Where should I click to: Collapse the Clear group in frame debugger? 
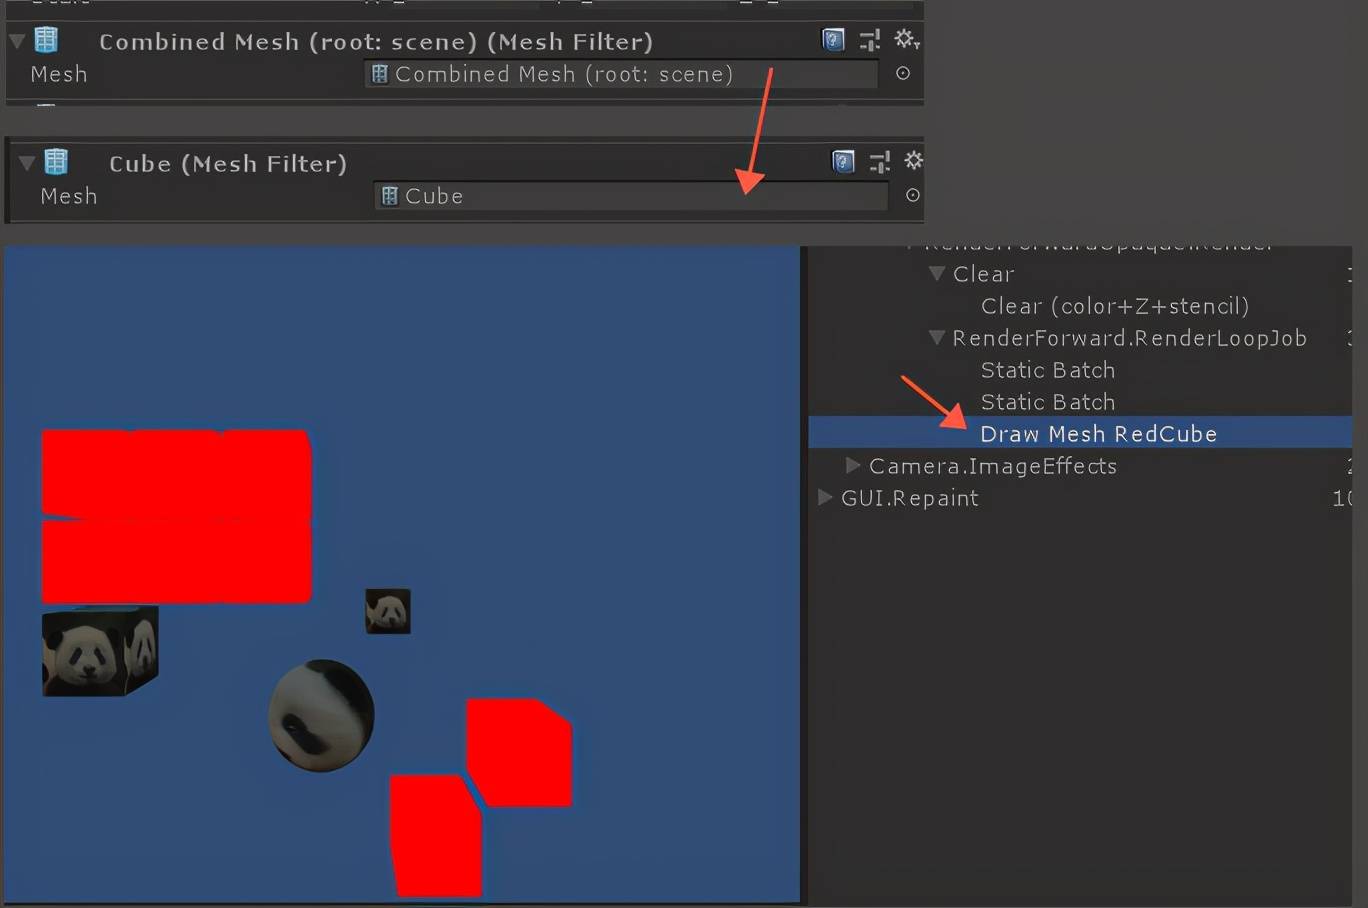(x=937, y=273)
